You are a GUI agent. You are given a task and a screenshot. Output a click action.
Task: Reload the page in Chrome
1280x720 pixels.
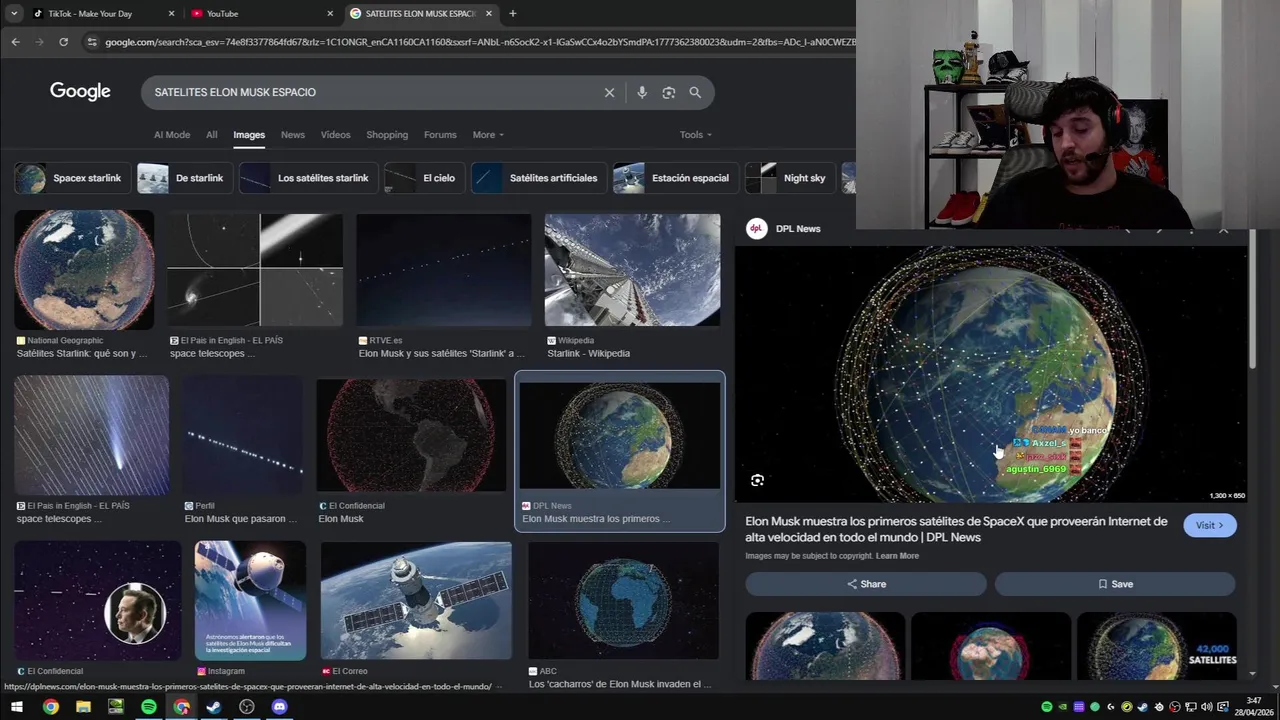tap(63, 42)
